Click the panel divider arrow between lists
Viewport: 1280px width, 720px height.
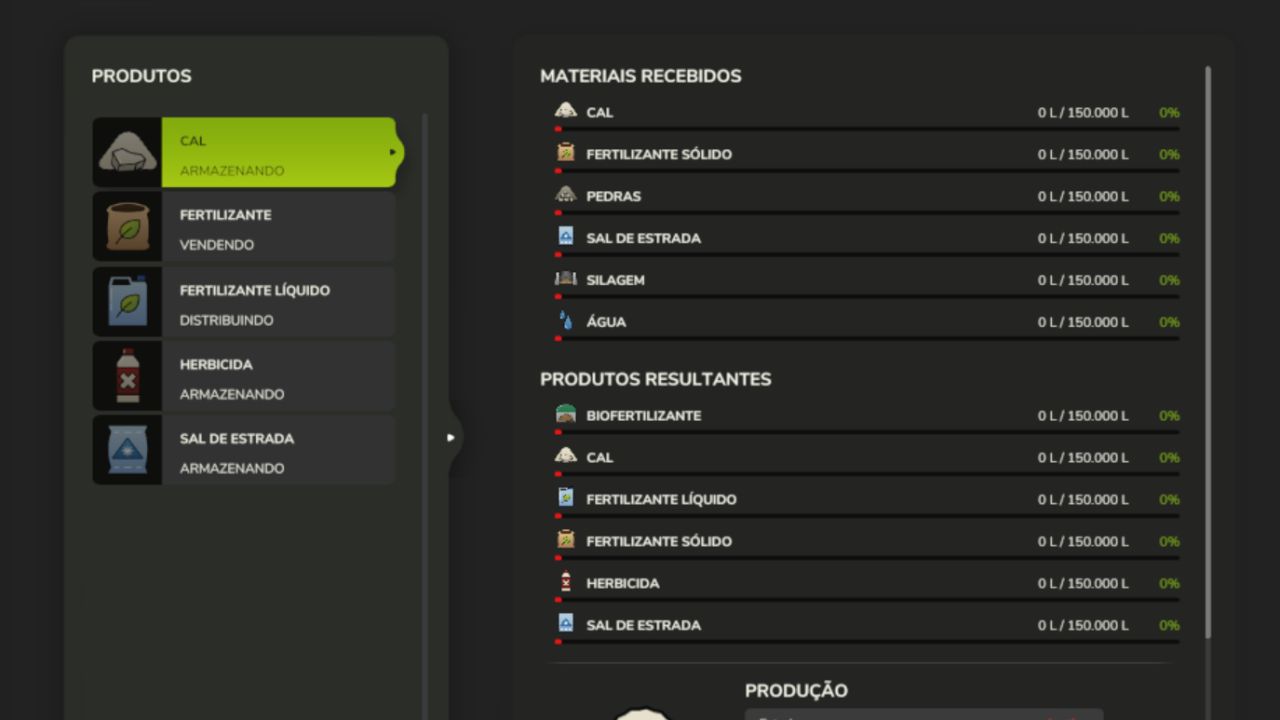coord(451,437)
